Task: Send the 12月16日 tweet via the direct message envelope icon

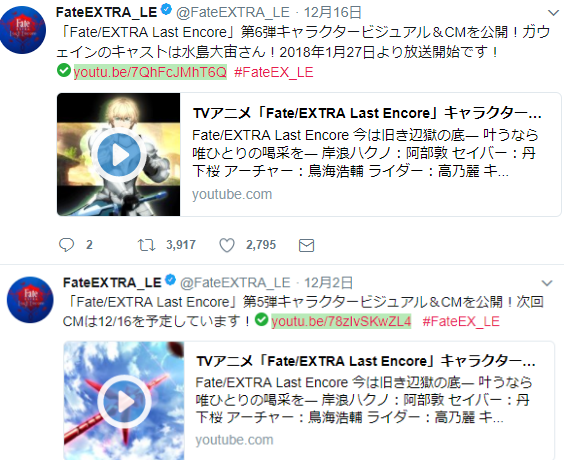Action: click(306, 246)
